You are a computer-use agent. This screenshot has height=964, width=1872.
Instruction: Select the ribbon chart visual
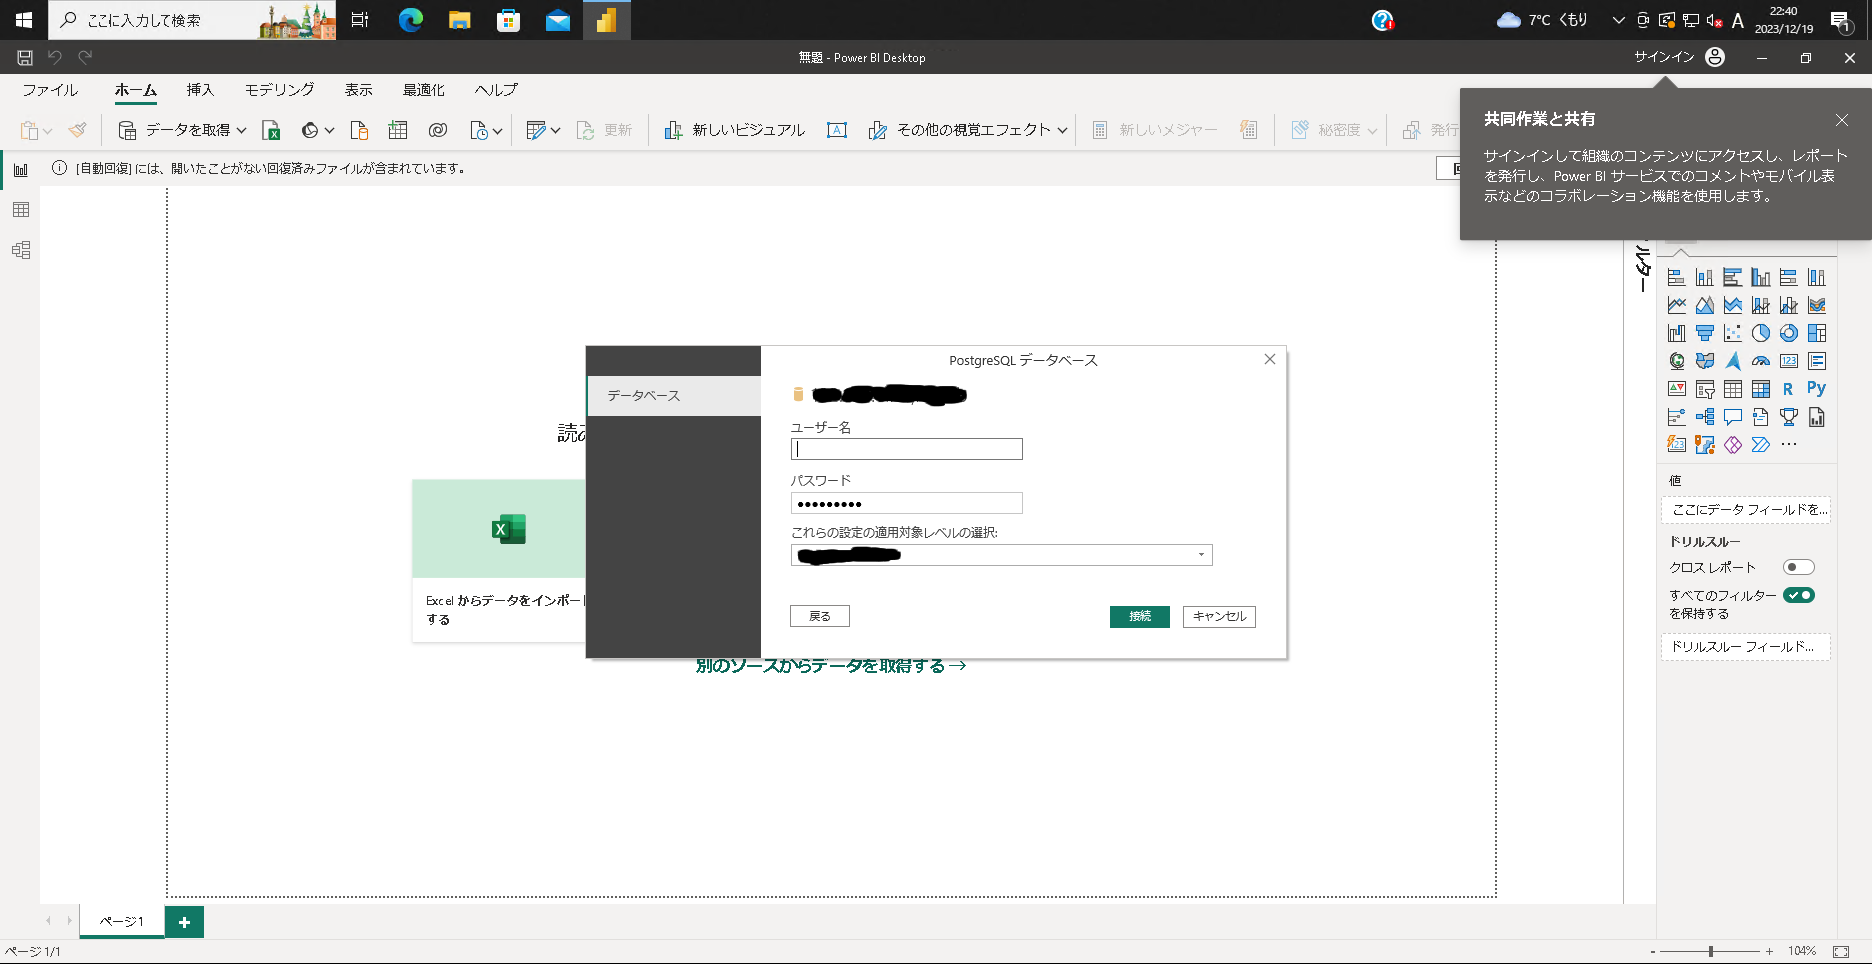[1817, 305]
